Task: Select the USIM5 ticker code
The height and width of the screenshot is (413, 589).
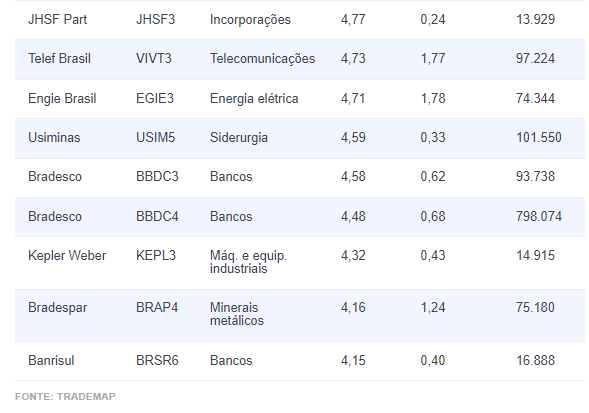Action: [x=156, y=138]
